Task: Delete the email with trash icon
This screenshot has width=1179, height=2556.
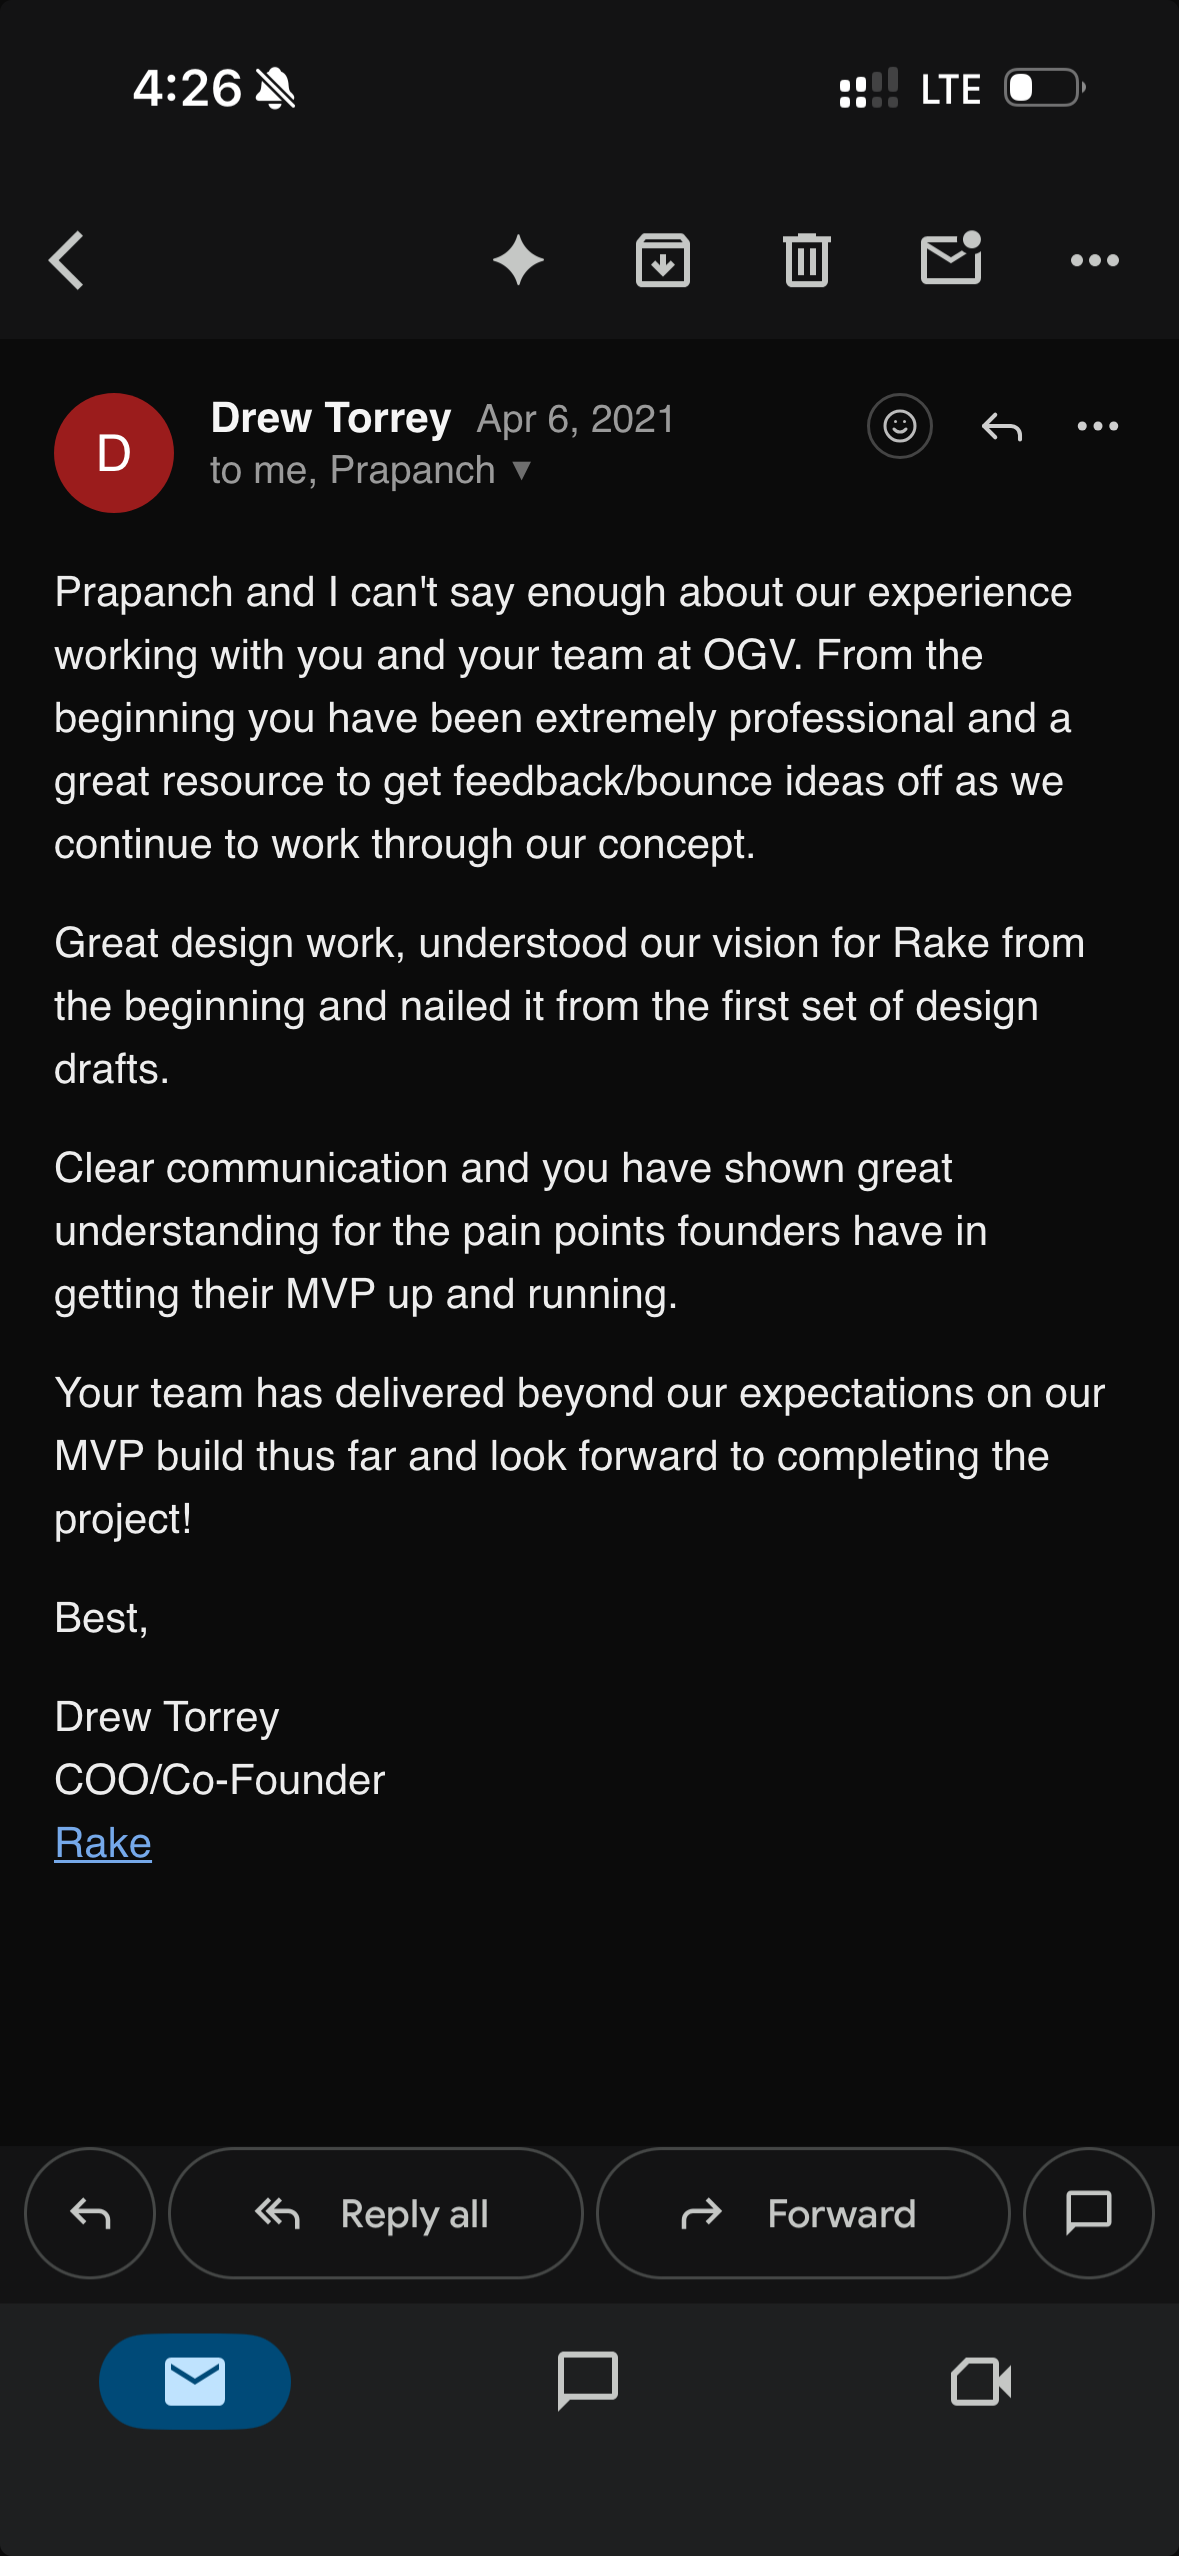Action: [807, 261]
